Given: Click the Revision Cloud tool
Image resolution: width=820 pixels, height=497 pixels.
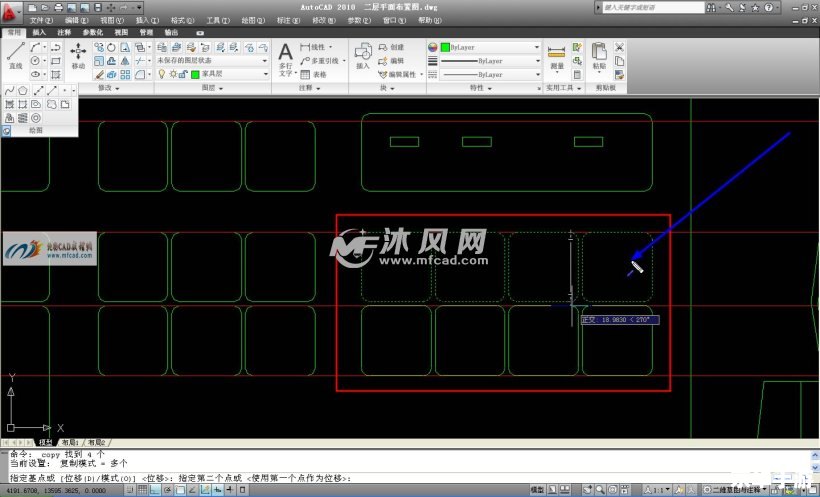Looking at the screenshot, I should tap(51, 105).
